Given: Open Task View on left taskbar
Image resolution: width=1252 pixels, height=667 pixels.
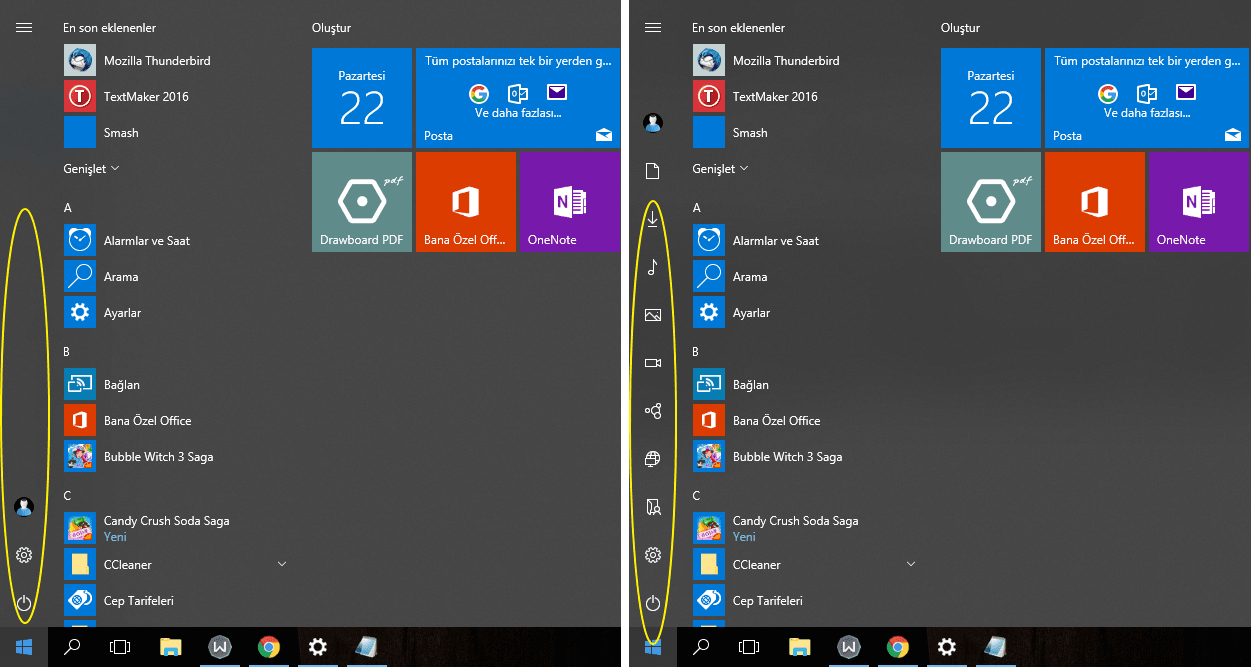Looking at the screenshot, I should point(120,647).
